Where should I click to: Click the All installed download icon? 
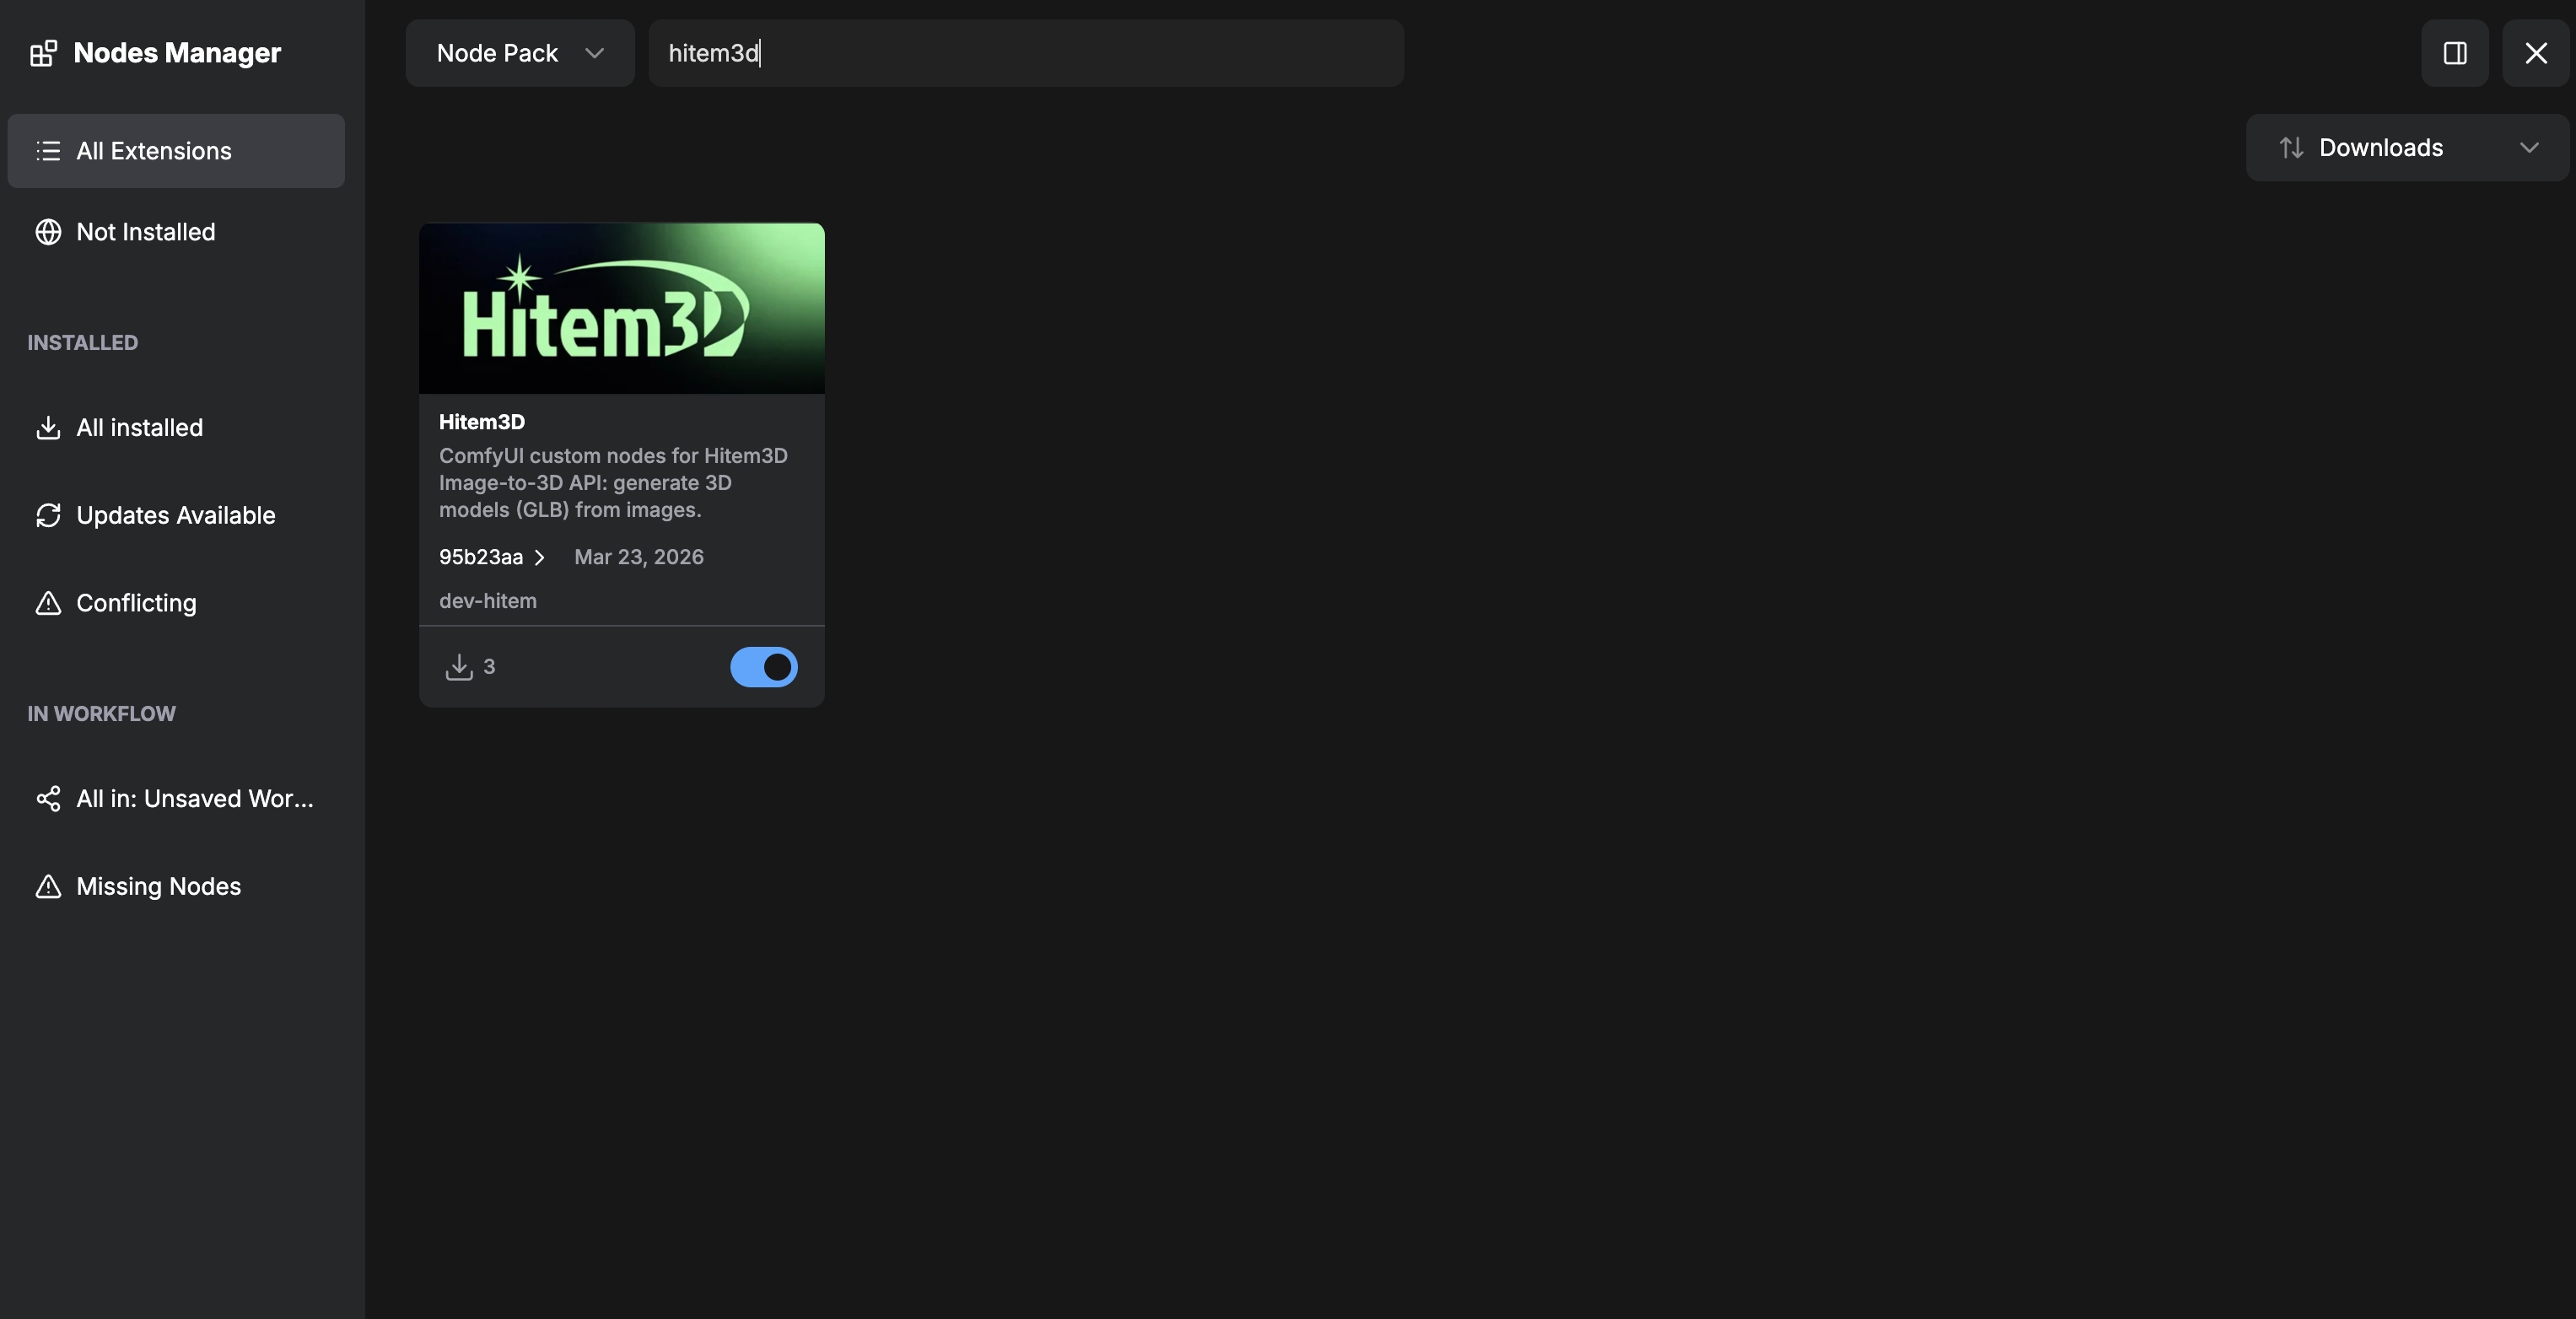tap(49, 428)
